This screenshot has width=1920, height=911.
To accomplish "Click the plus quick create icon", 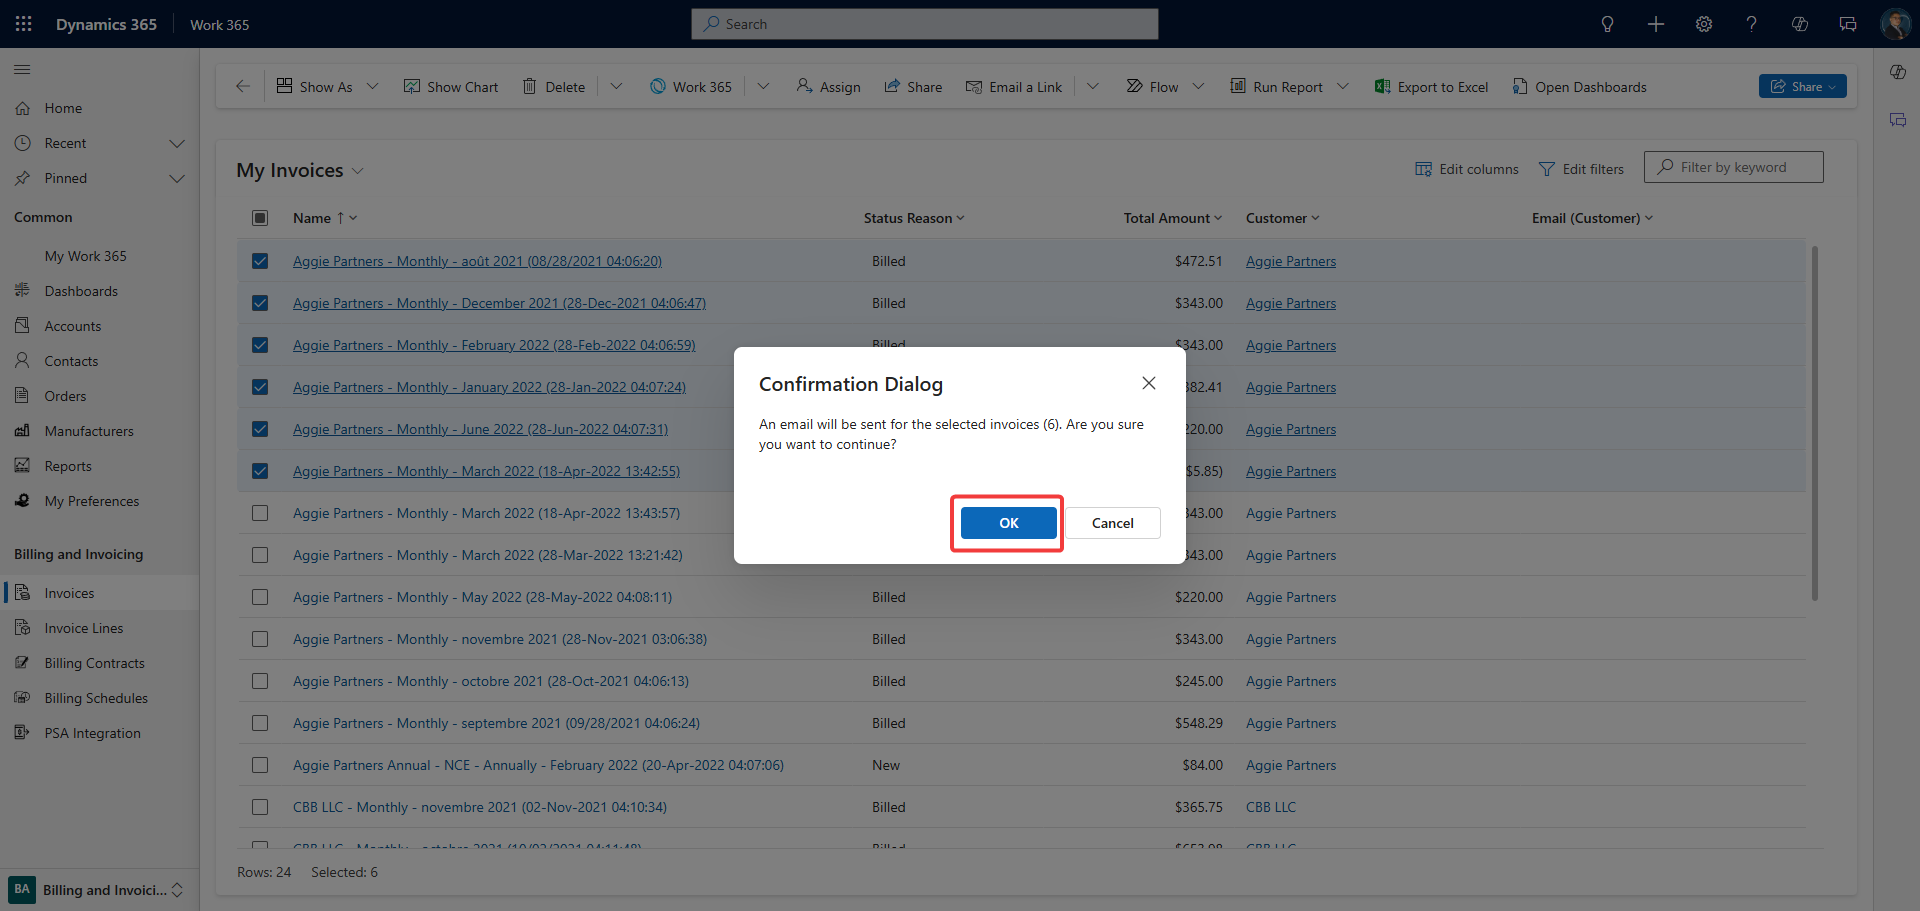I will click(x=1656, y=24).
